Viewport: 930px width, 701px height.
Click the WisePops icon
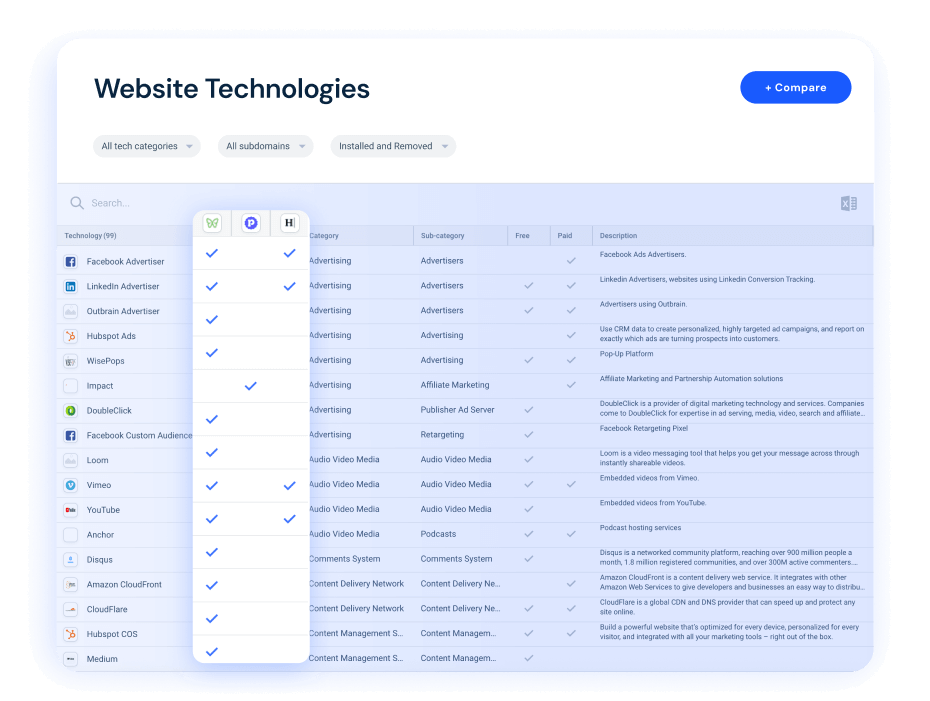(x=71, y=361)
